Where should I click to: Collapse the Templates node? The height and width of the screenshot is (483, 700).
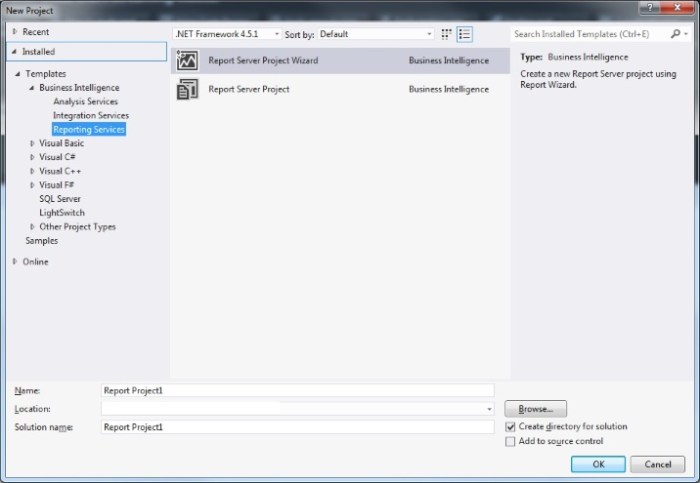point(17,74)
